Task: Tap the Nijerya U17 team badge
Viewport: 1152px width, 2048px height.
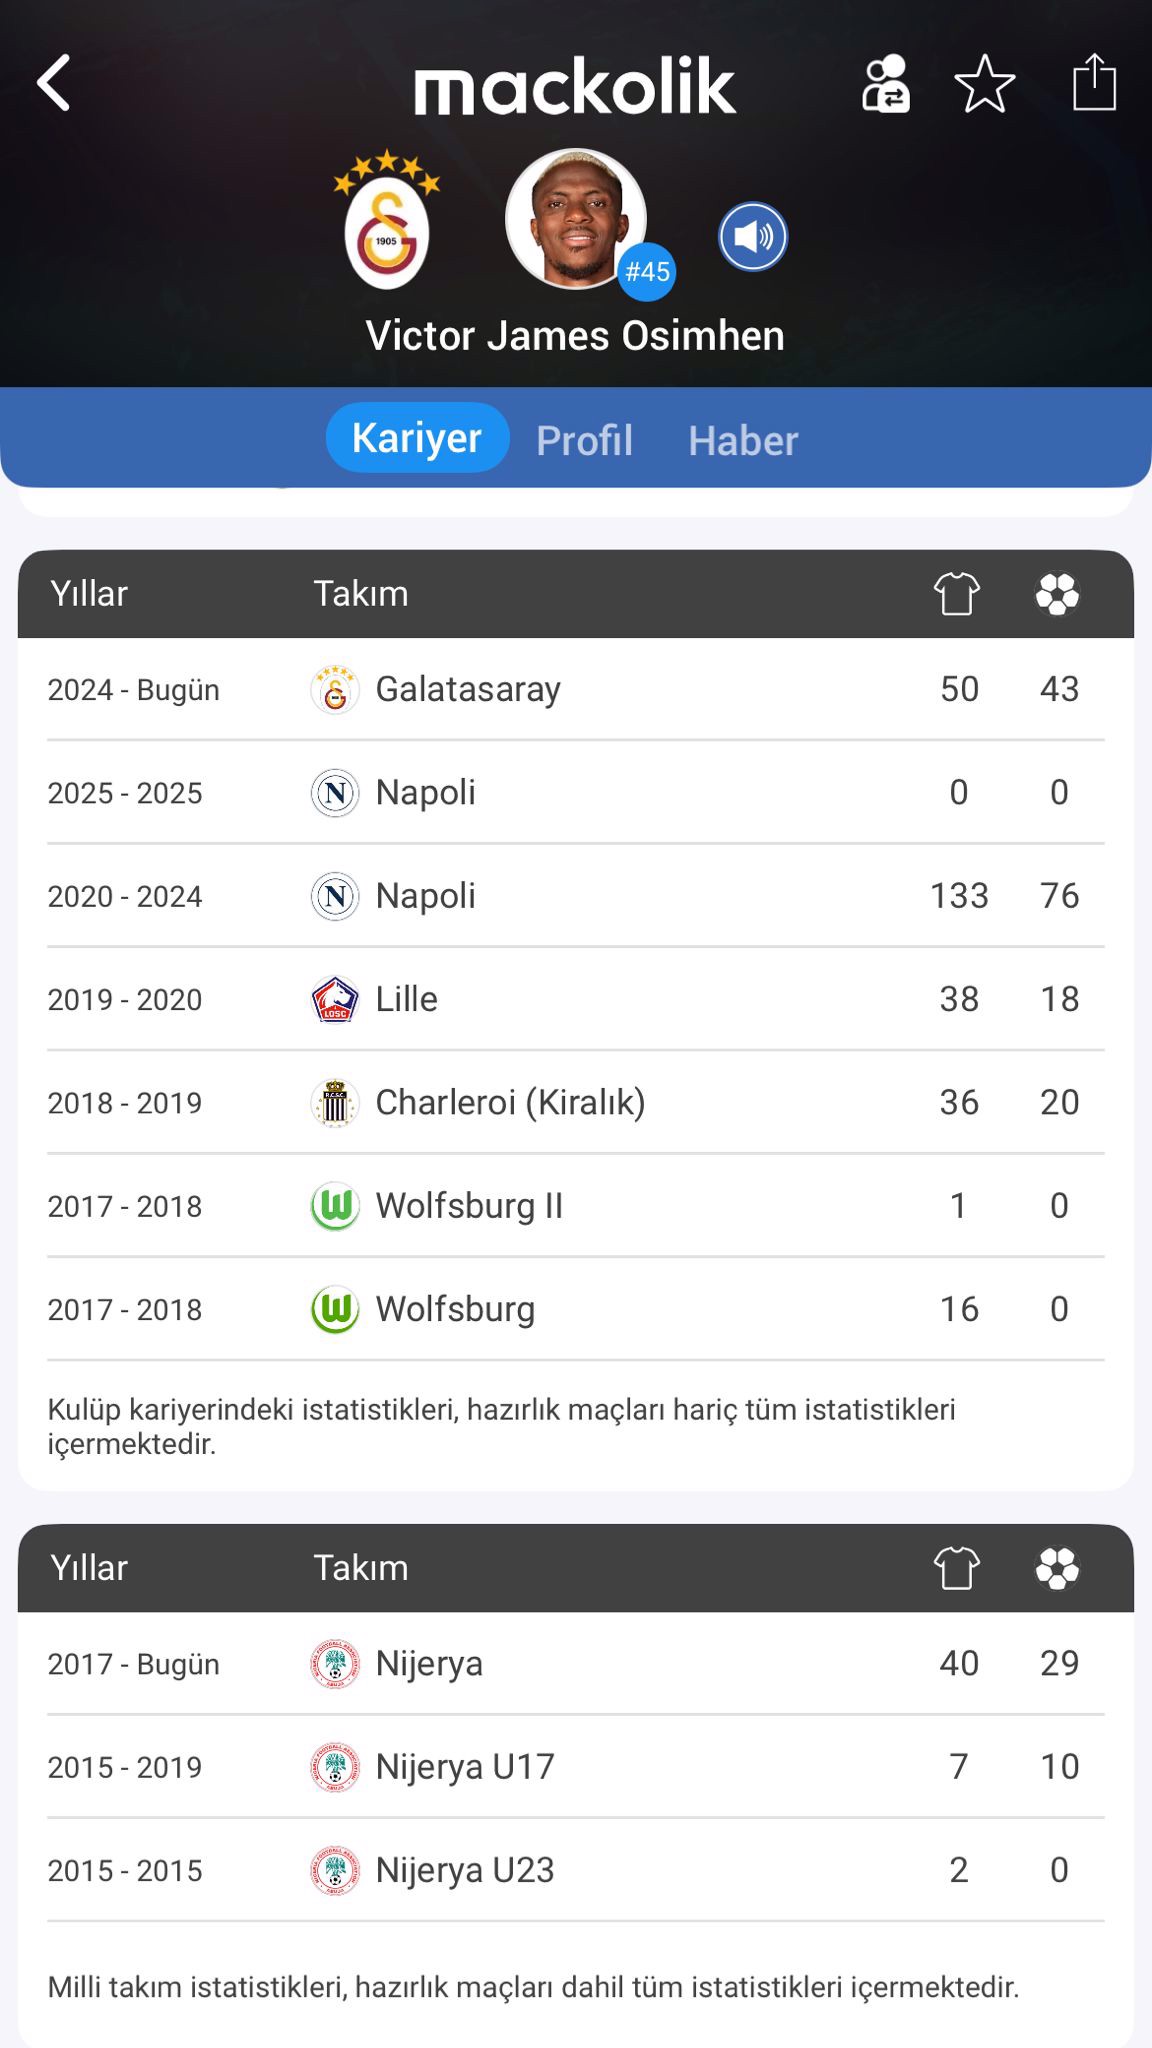Action: (x=335, y=1767)
